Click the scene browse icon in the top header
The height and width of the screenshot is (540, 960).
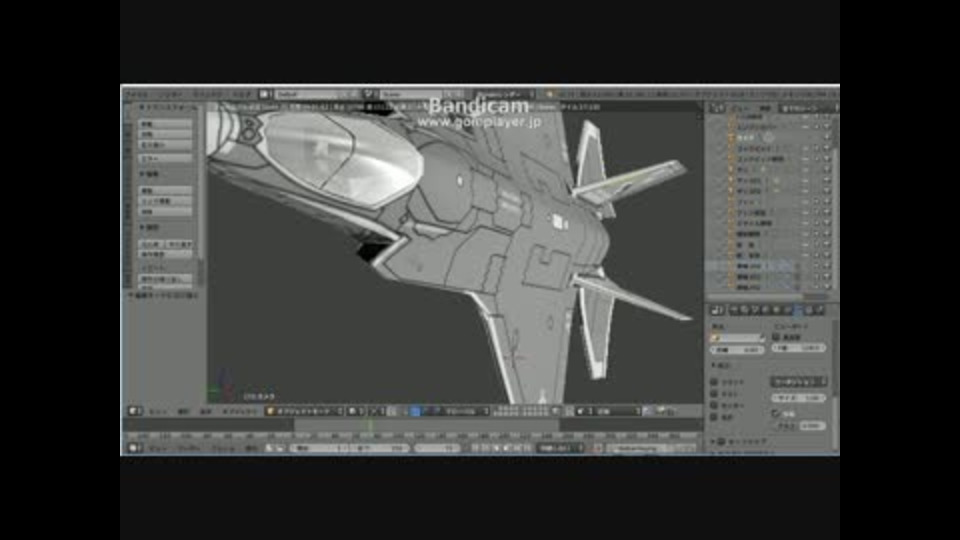pyautogui.click(x=369, y=94)
